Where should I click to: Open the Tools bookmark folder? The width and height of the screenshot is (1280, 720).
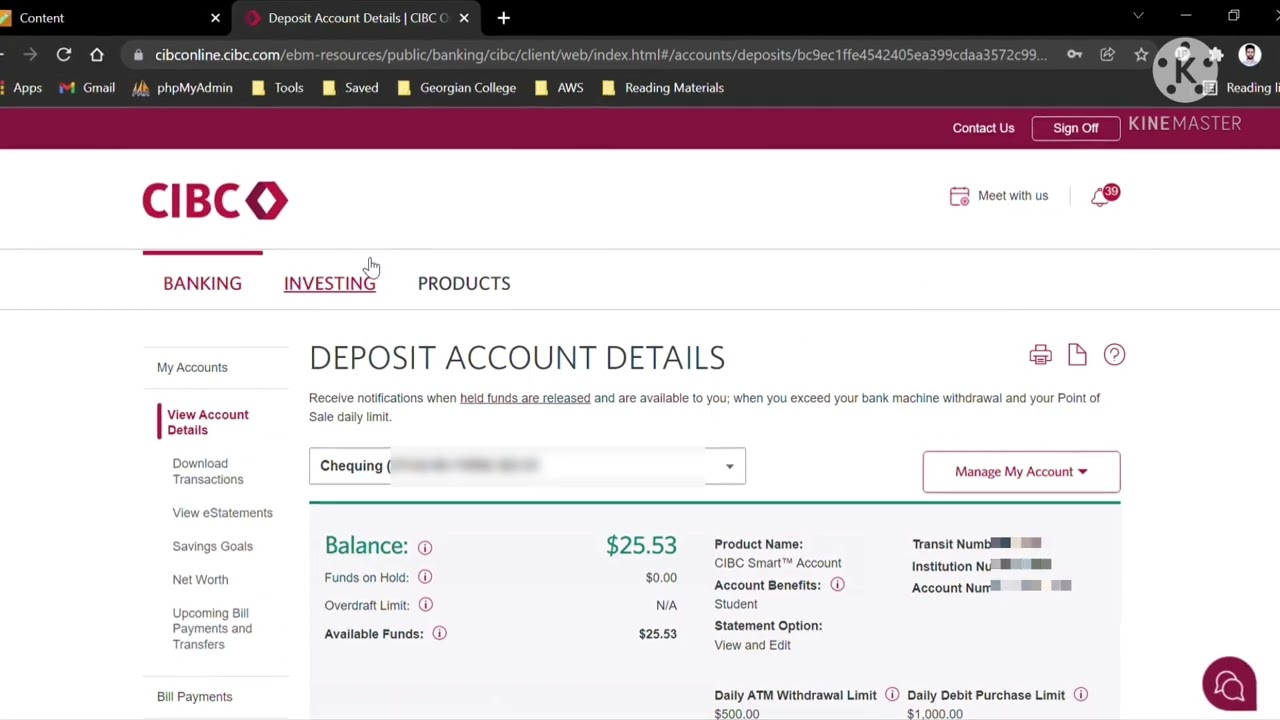277,88
